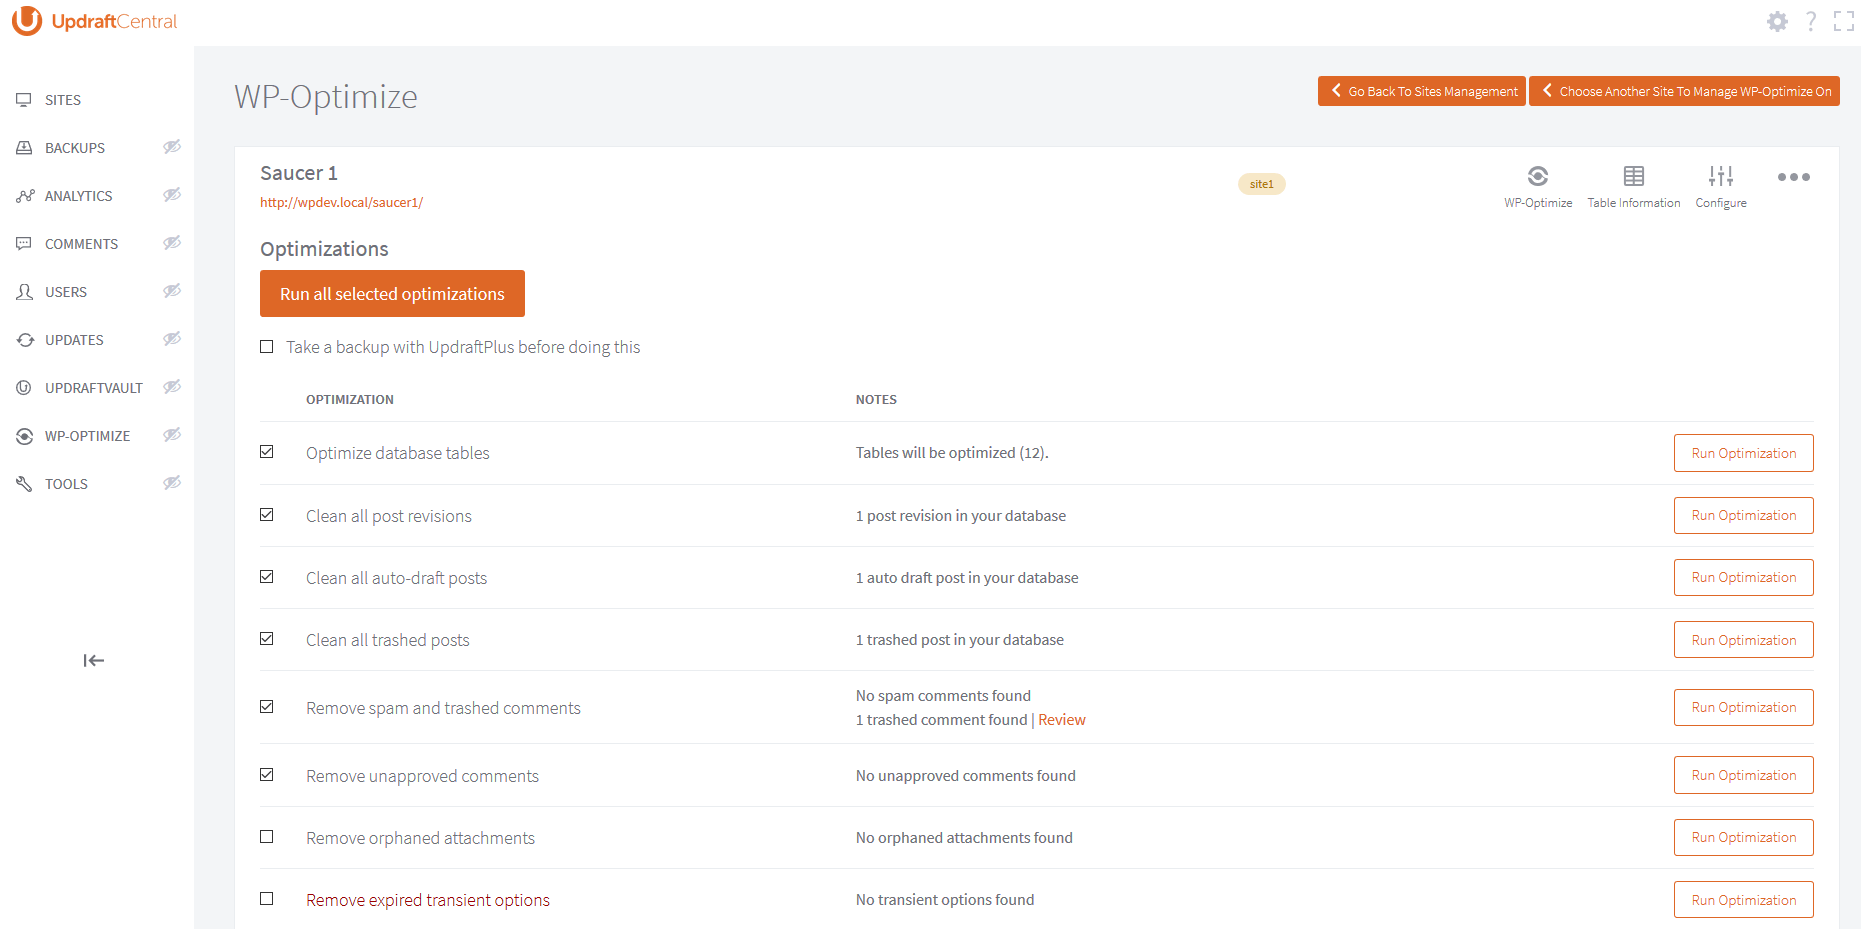Run Optimization for expired transient options

pos(1744,900)
